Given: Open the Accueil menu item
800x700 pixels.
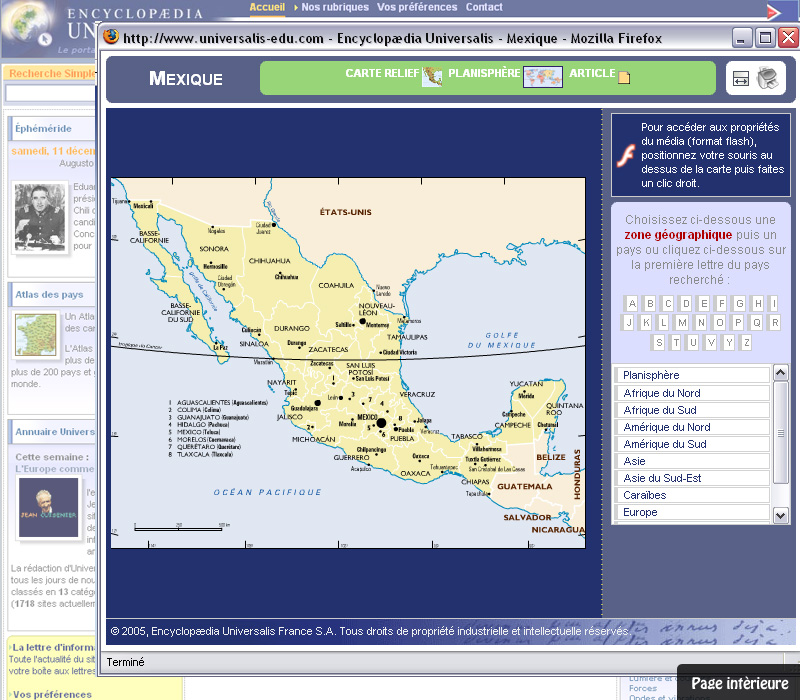Looking at the screenshot, I should point(267,7).
